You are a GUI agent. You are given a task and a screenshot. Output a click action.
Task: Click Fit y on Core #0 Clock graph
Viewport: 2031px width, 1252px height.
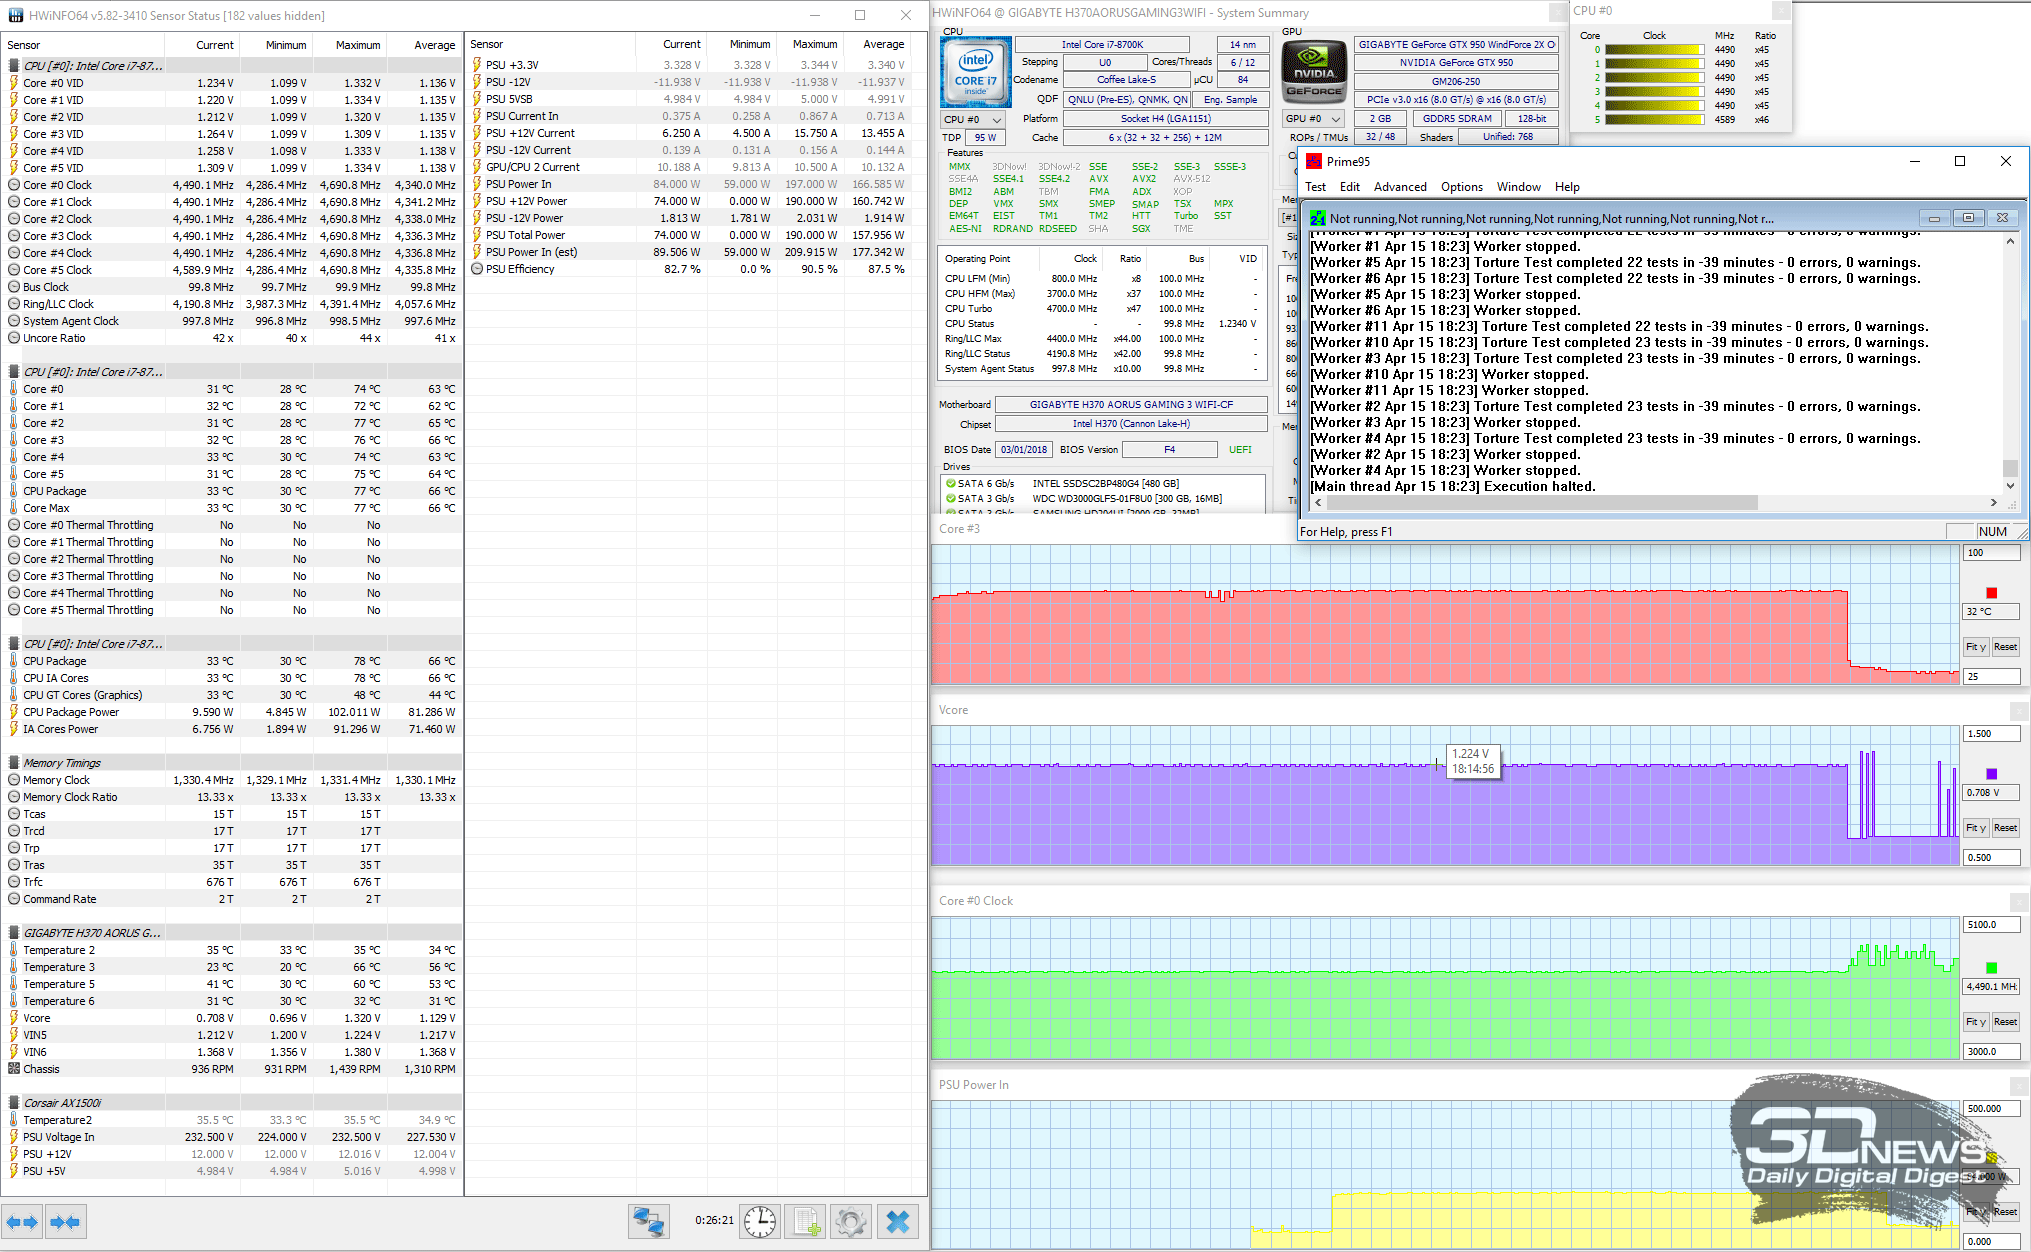pos(1976,1022)
